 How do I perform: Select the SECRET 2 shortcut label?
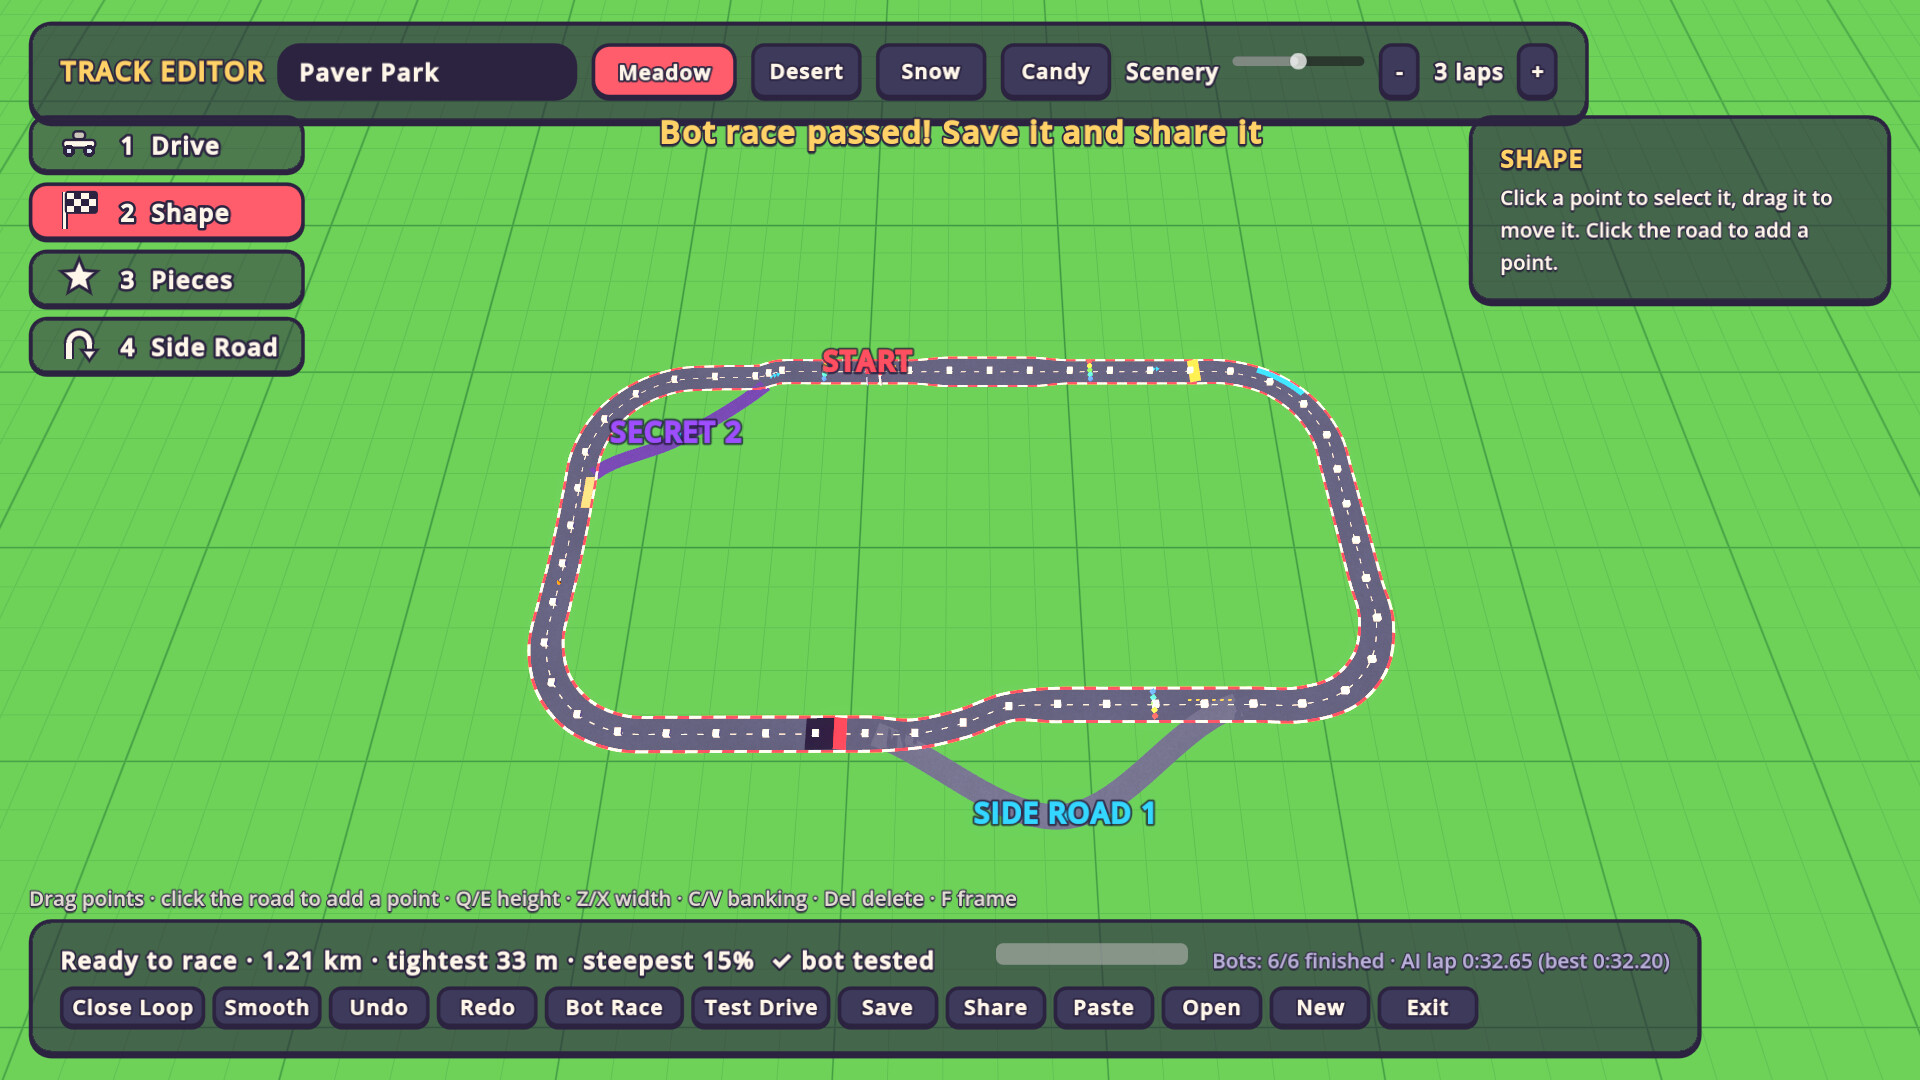coord(675,432)
